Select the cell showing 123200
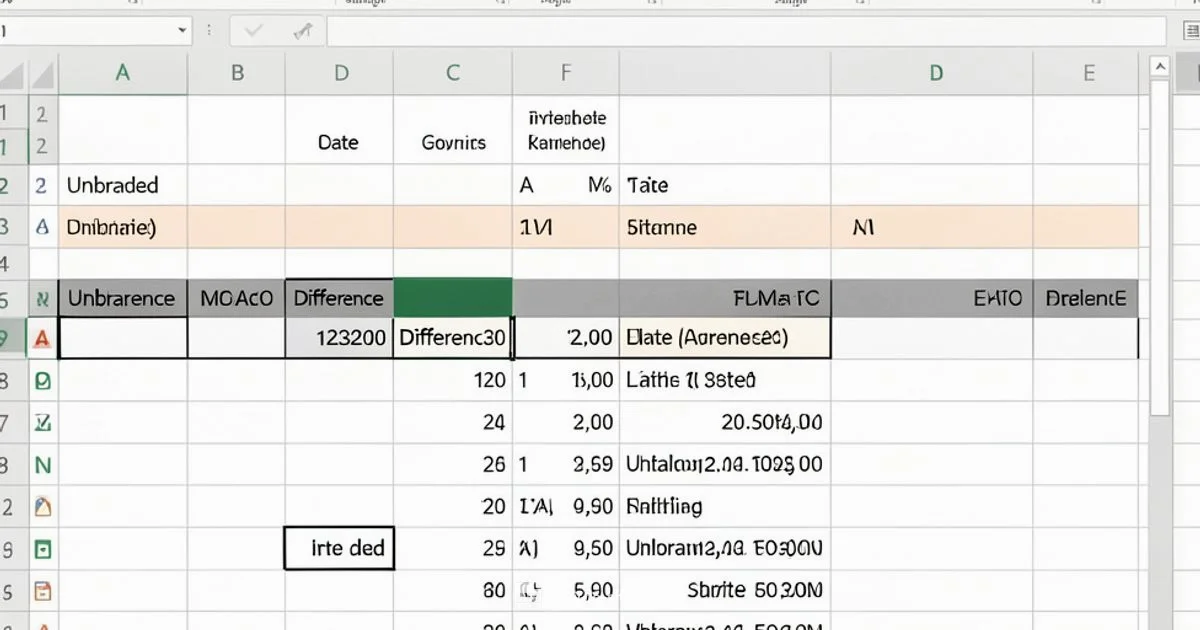Viewport: 1200px width, 630px height. (339, 337)
